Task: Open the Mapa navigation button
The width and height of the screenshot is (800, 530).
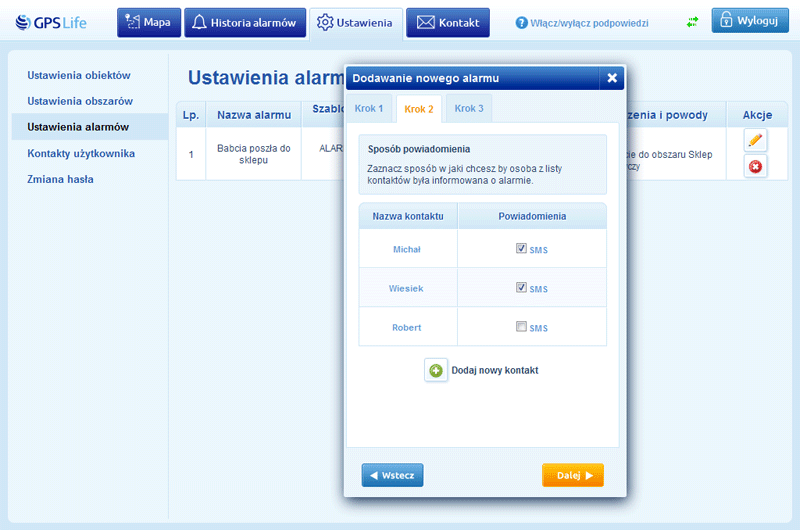Action: click(x=149, y=22)
